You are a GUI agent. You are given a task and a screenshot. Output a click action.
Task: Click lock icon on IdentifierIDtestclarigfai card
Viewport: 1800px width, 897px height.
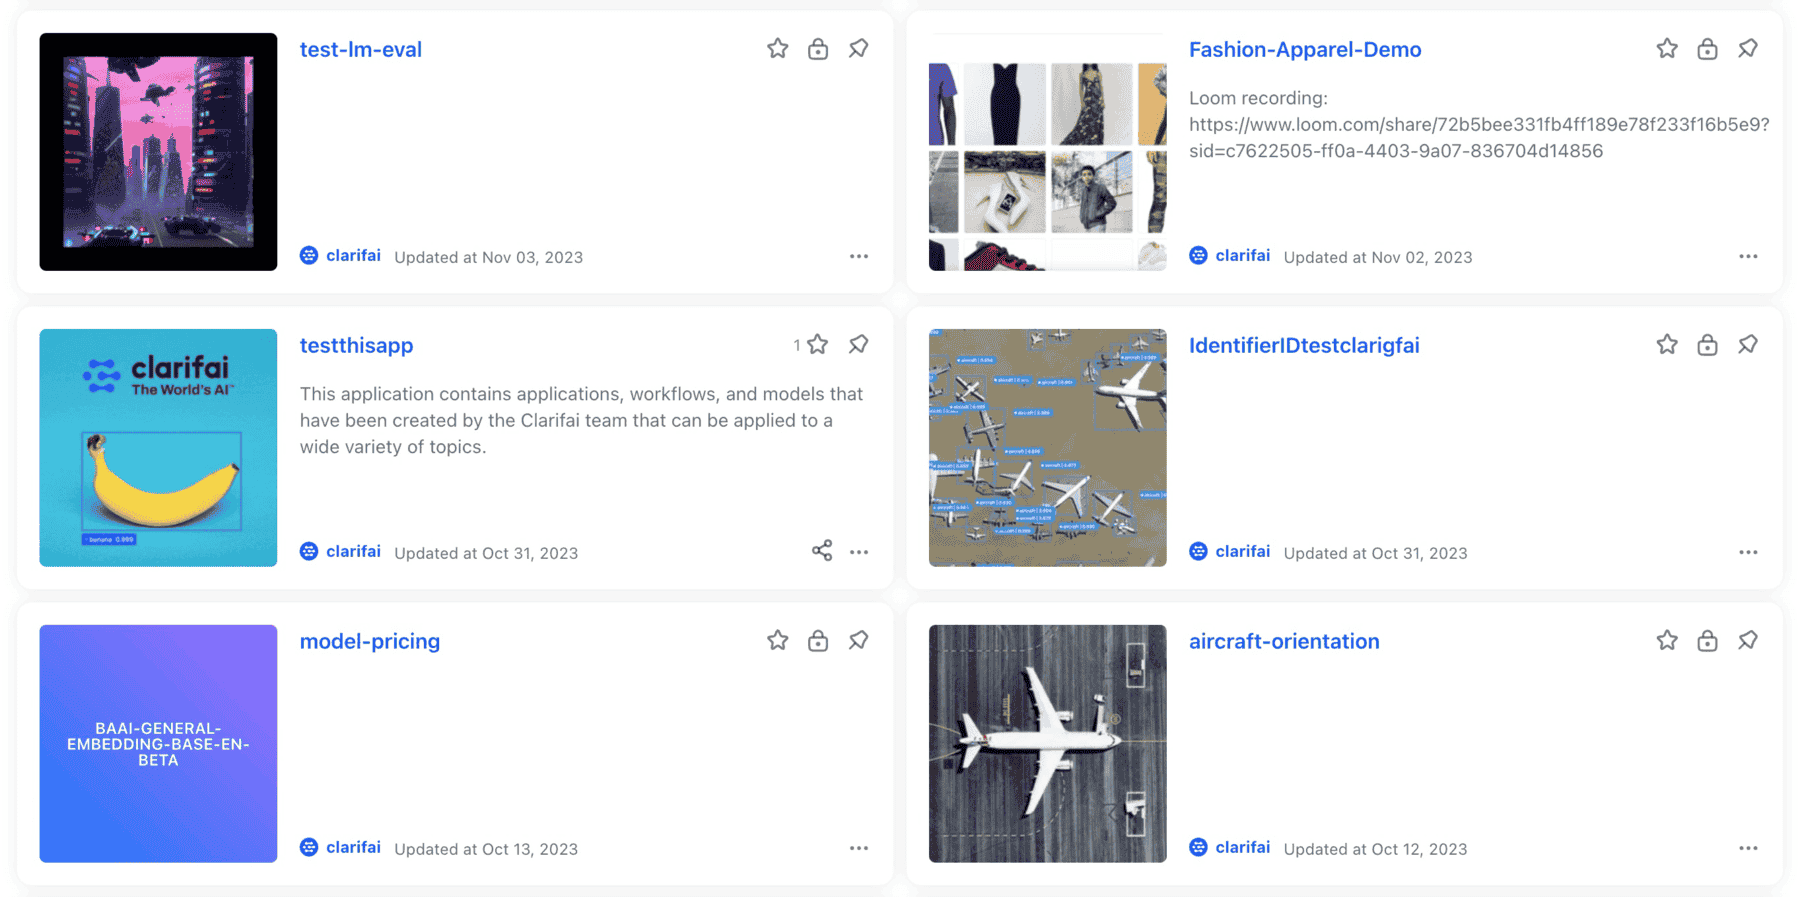[x=1707, y=344]
